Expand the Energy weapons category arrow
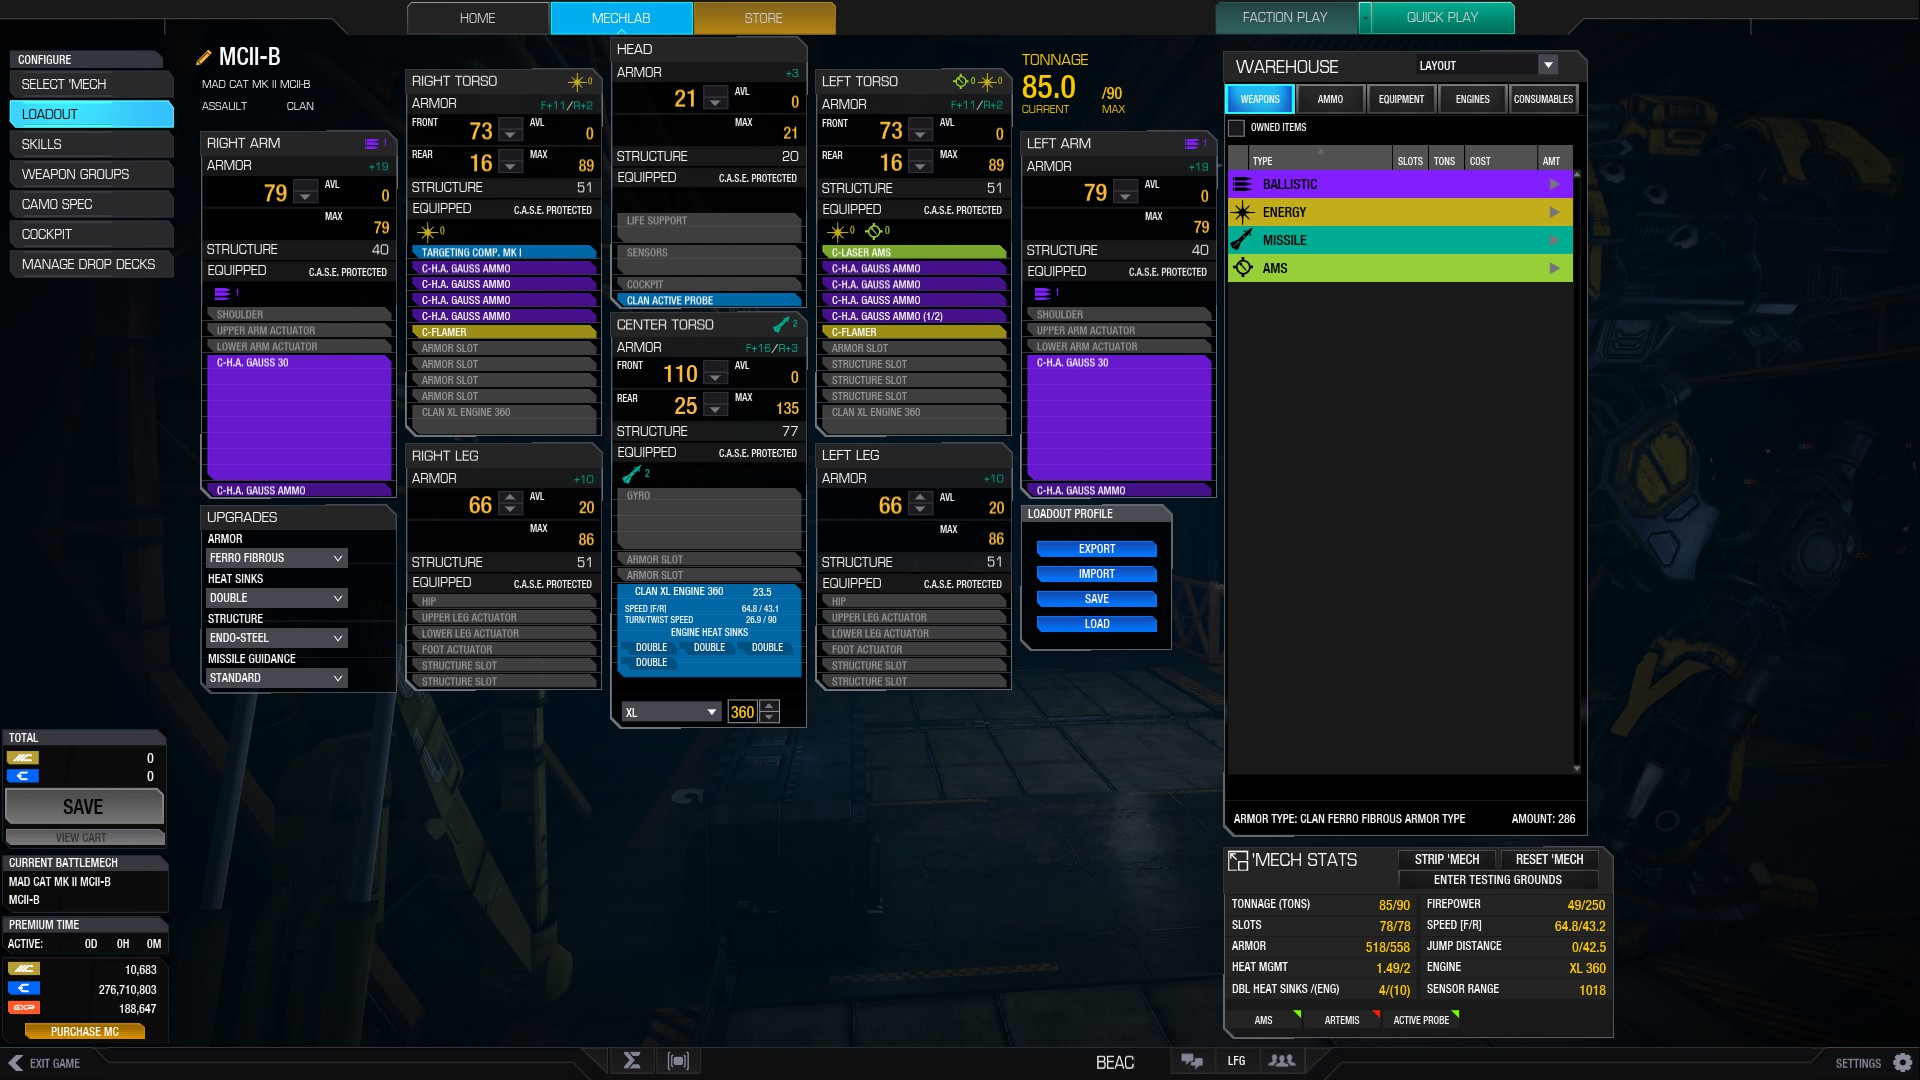This screenshot has height=1080, width=1920. [1554, 212]
